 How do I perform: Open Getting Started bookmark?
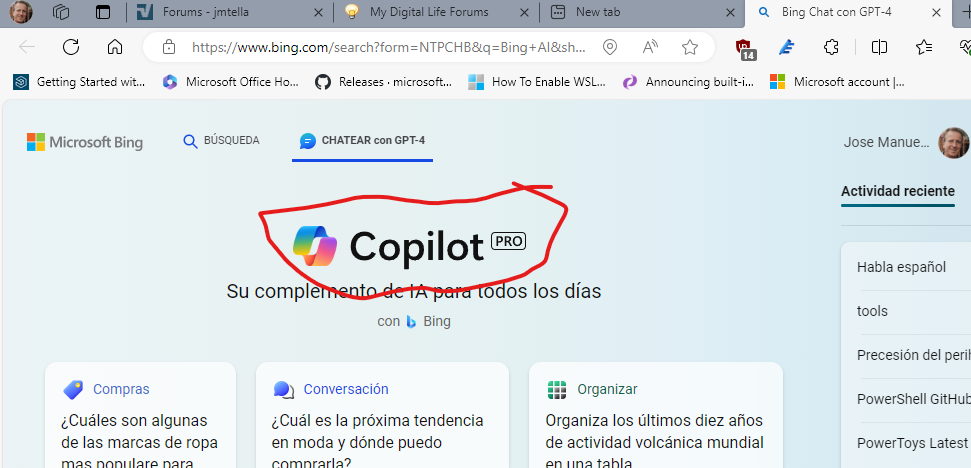(79, 82)
